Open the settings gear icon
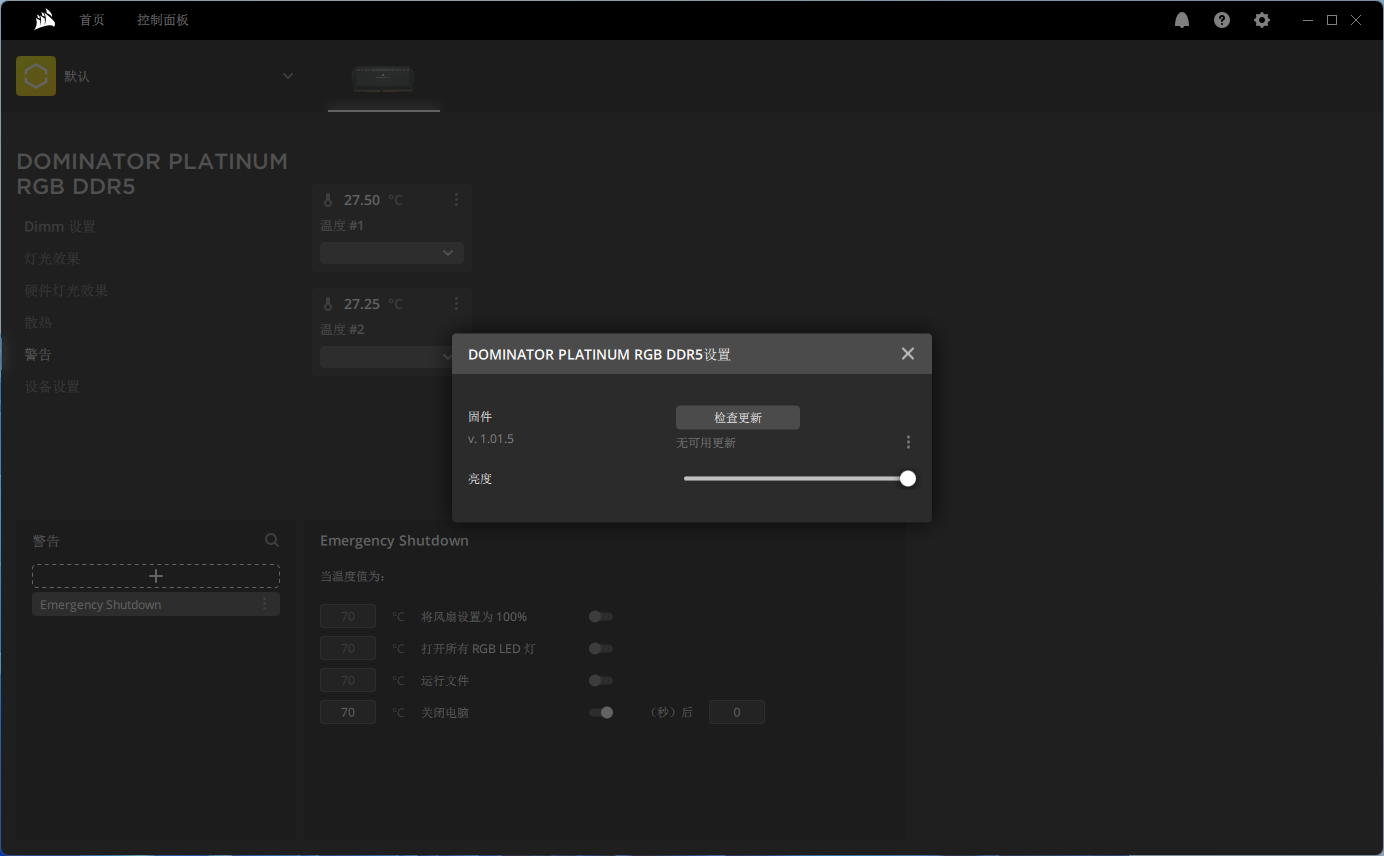This screenshot has height=856, width=1384. 1262,20
